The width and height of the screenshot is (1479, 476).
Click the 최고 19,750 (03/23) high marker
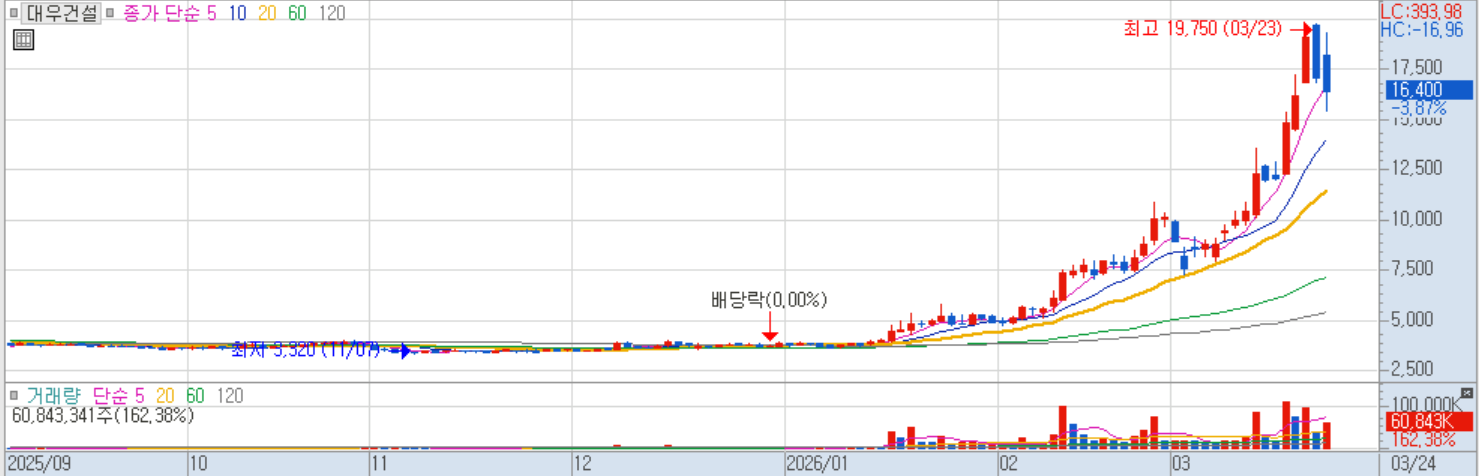pos(1204,30)
